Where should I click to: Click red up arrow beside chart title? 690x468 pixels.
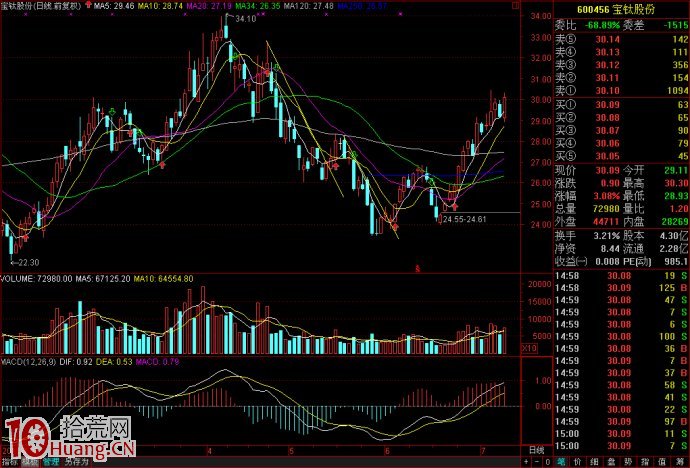point(88,5)
